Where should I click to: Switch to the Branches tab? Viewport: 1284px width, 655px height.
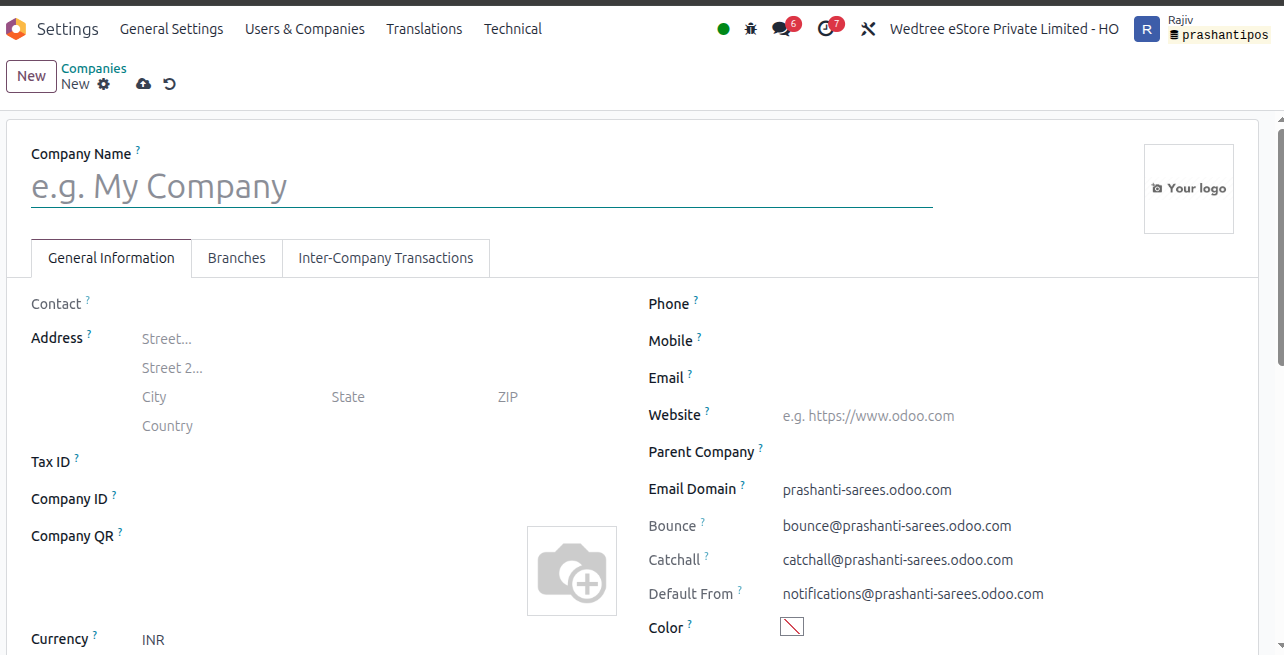[x=237, y=258]
